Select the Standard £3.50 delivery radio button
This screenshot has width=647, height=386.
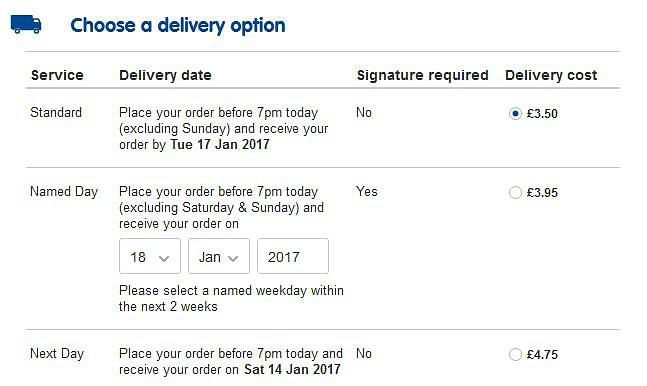pos(515,113)
